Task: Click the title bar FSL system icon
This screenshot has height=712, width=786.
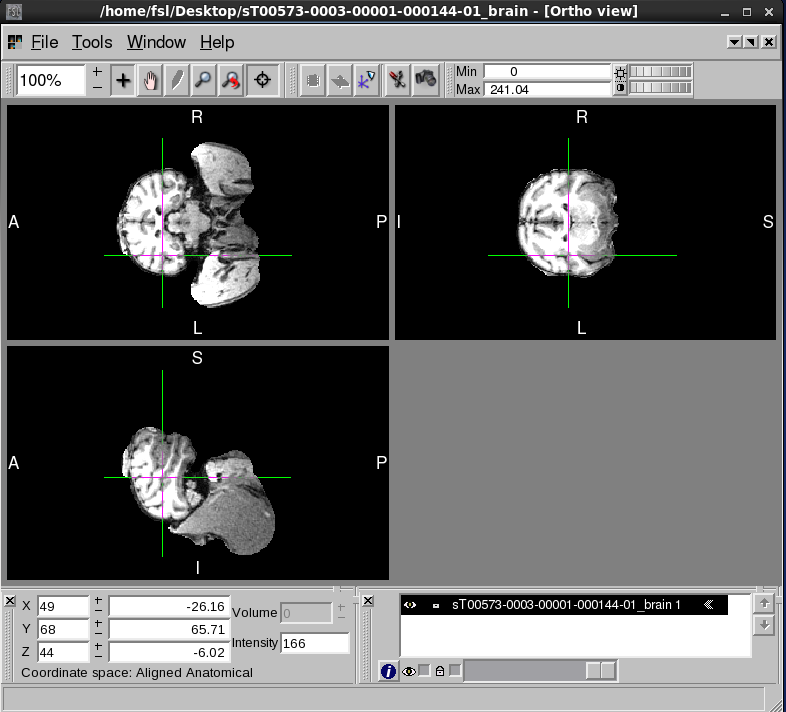Action: tap(14, 11)
